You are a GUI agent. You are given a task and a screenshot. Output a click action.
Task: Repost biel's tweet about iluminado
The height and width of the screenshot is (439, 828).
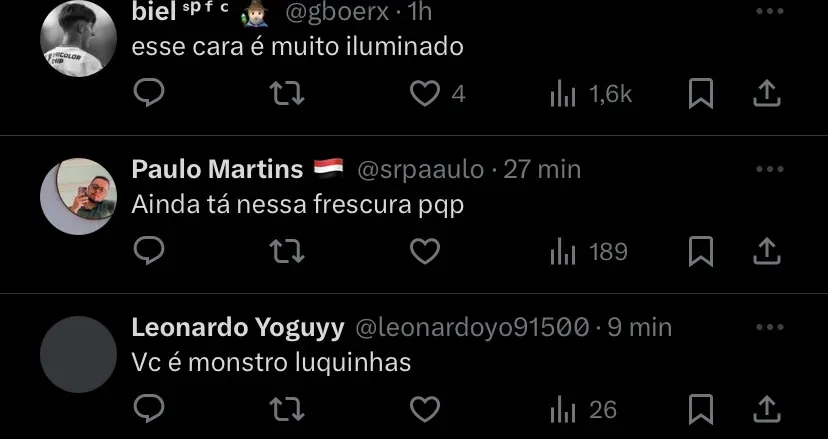pyautogui.click(x=287, y=94)
